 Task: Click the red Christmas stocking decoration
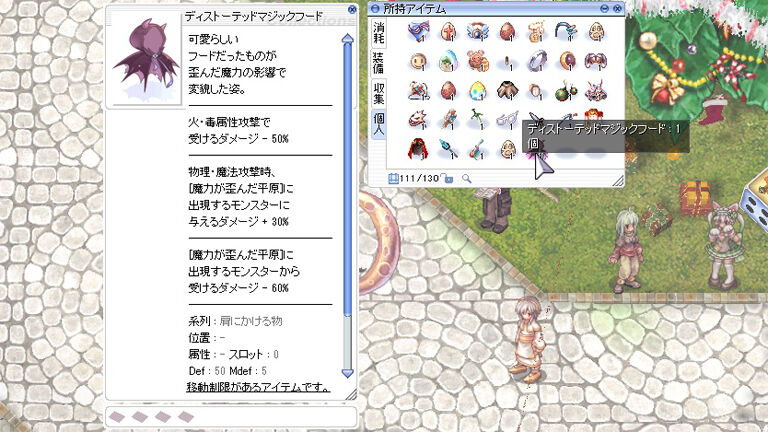point(712,111)
